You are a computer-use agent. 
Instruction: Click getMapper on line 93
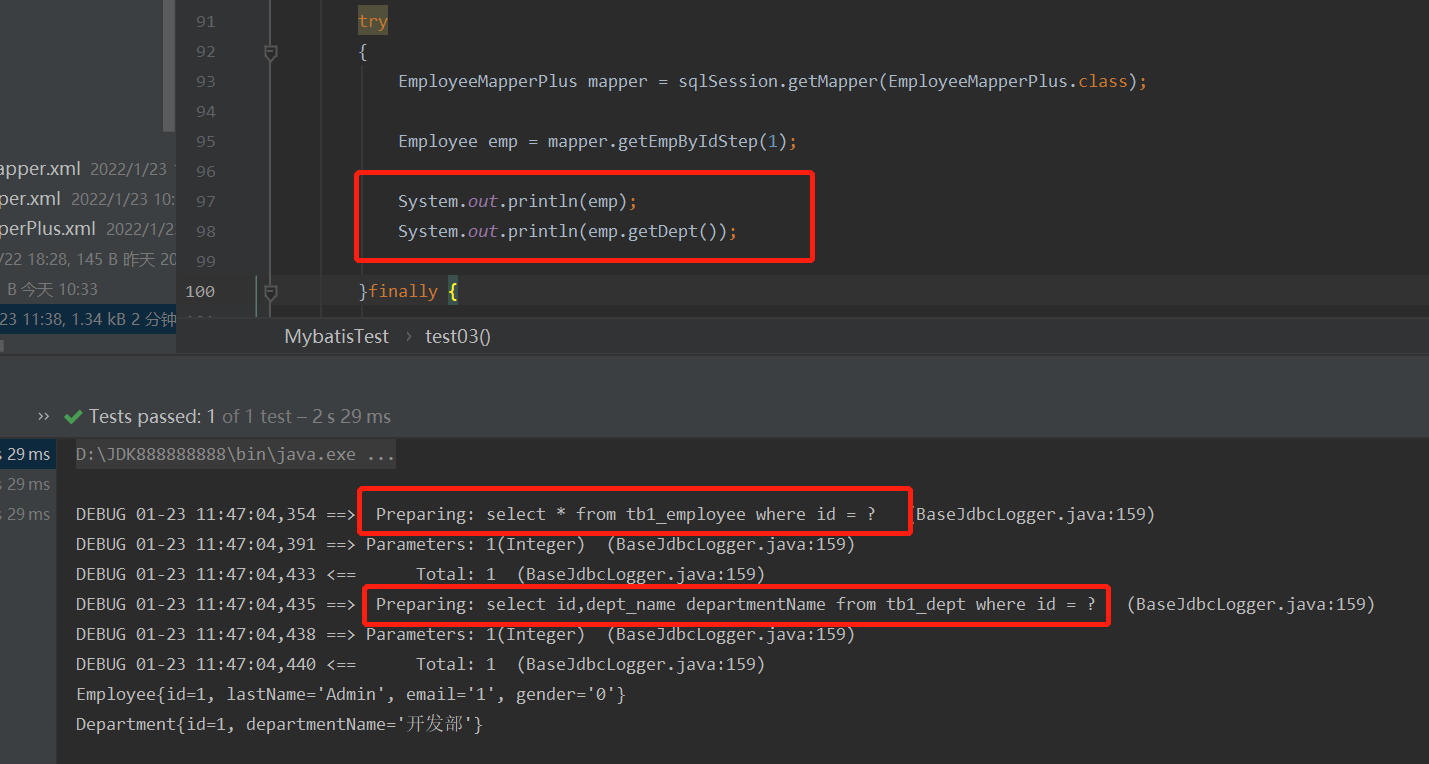[x=833, y=82]
